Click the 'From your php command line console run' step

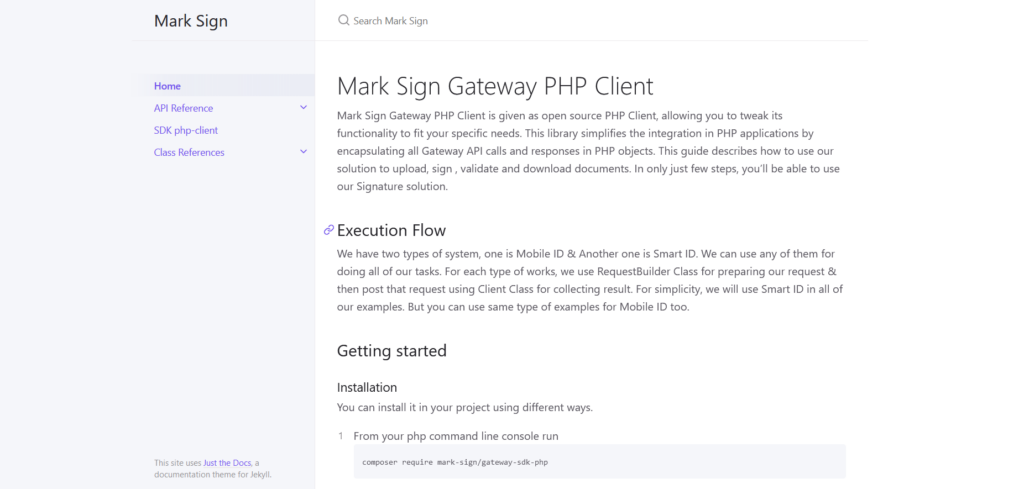click(x=456, y=435)
